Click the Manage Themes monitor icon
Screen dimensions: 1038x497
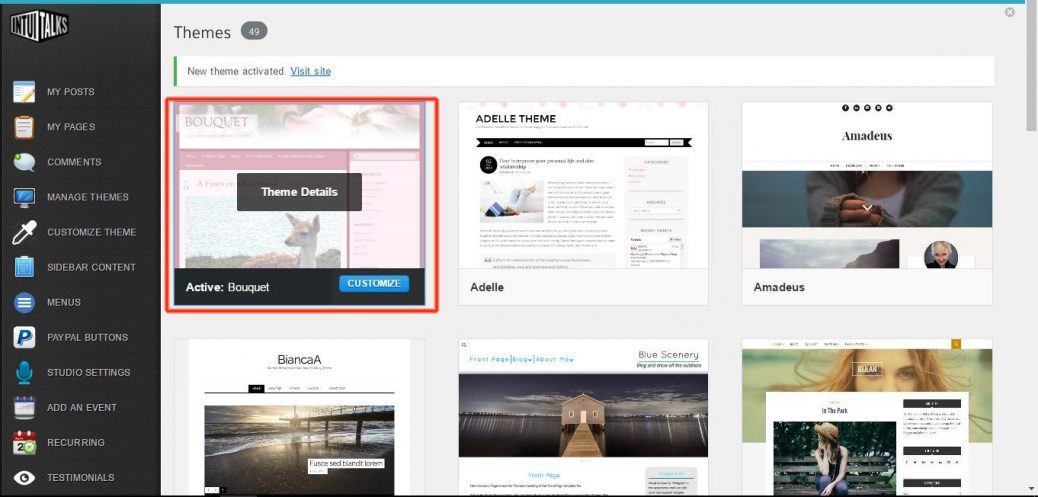coord(24,197)
